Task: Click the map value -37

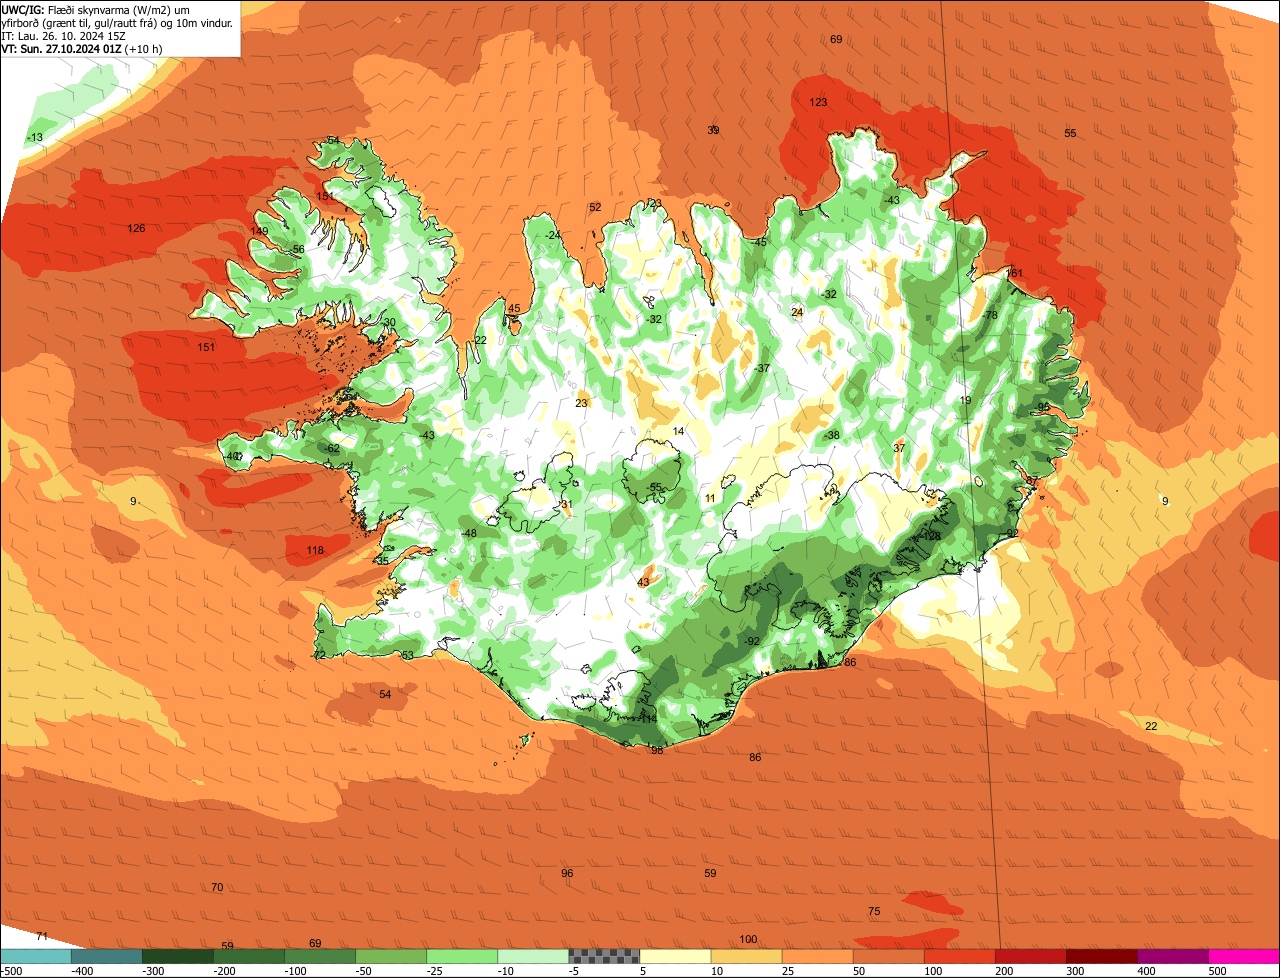Action: pos(762,369)
